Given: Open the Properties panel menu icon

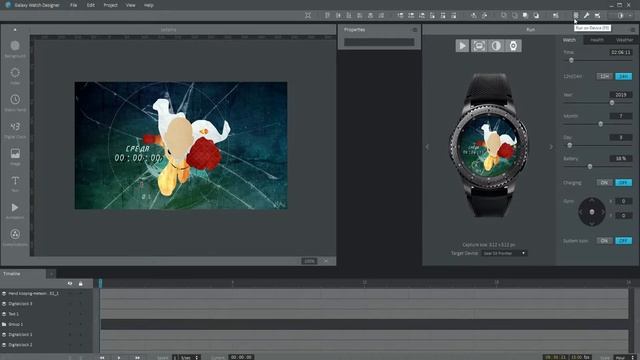Looking at the screenshot, I should click(415, 30).
